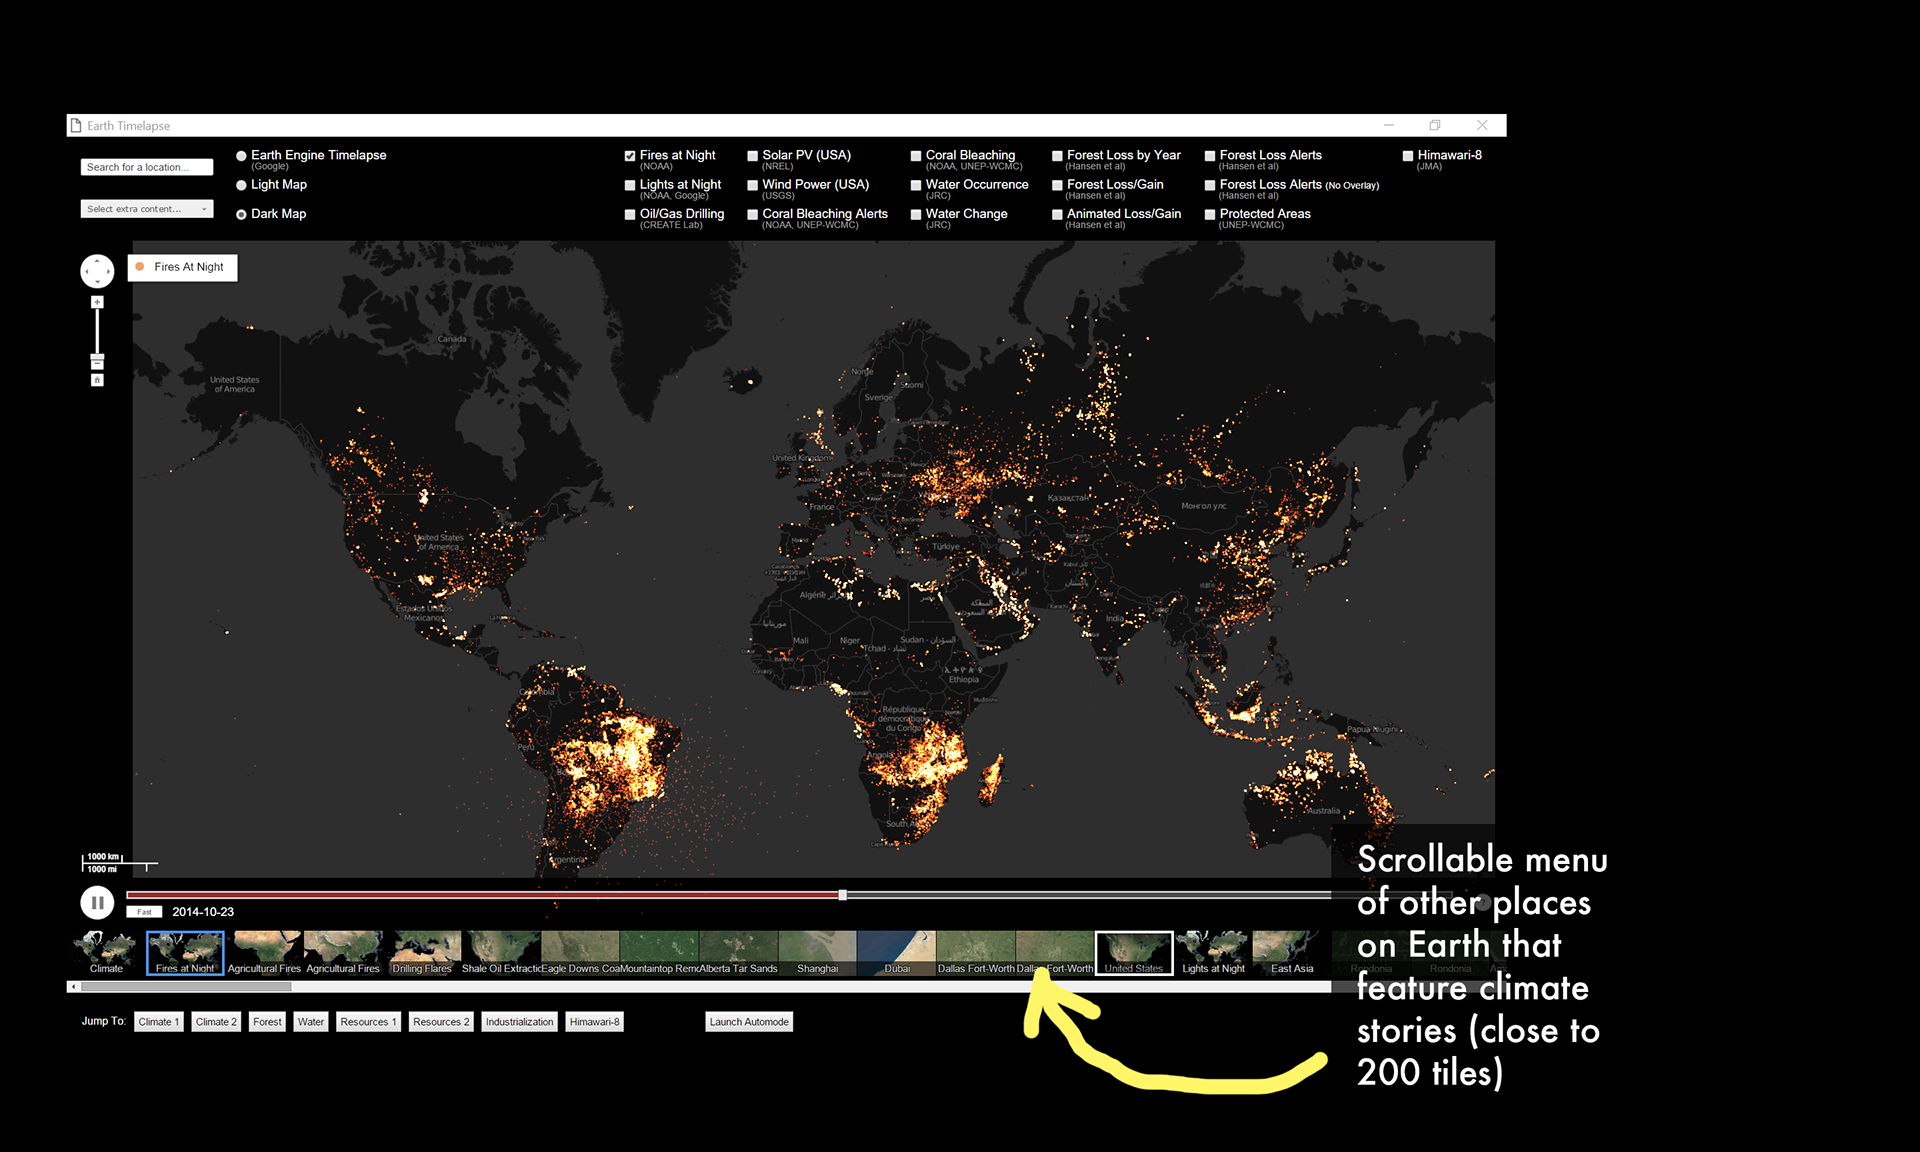Pan the map left with the arrow
Viewport: 1920px width, 1152px height.
86,271
